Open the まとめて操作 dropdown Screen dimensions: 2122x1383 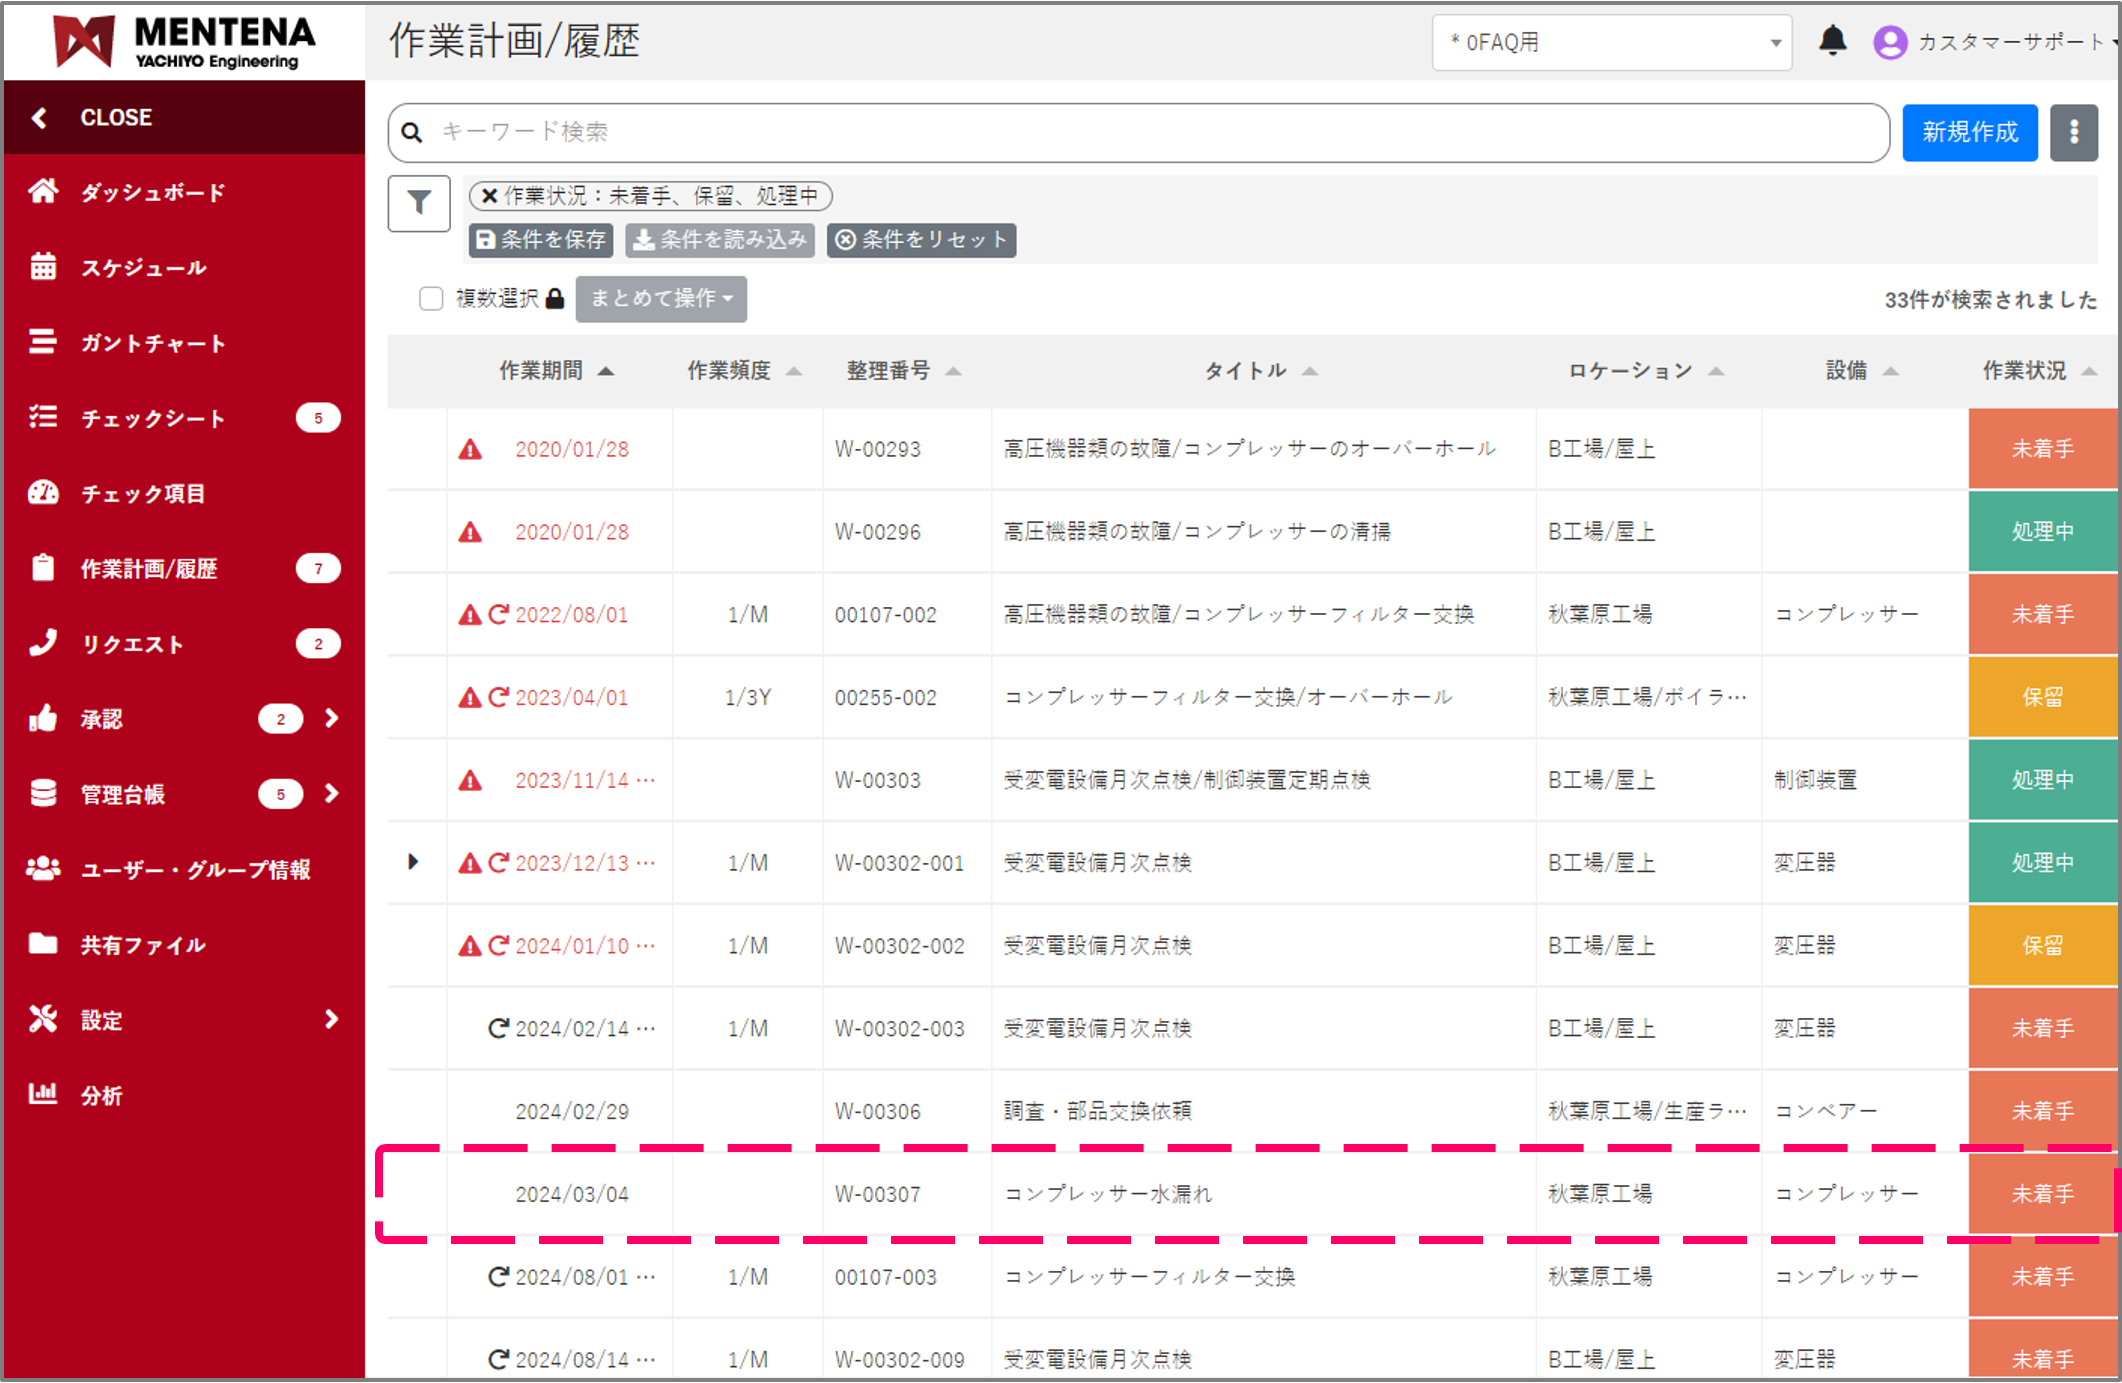pos(661,298)
